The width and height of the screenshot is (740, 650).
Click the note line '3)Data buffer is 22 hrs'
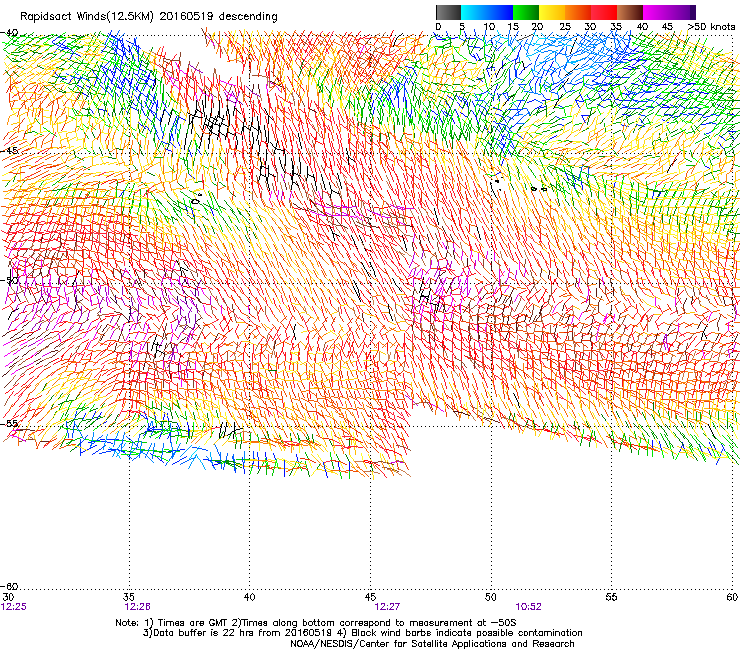(362, 633)
